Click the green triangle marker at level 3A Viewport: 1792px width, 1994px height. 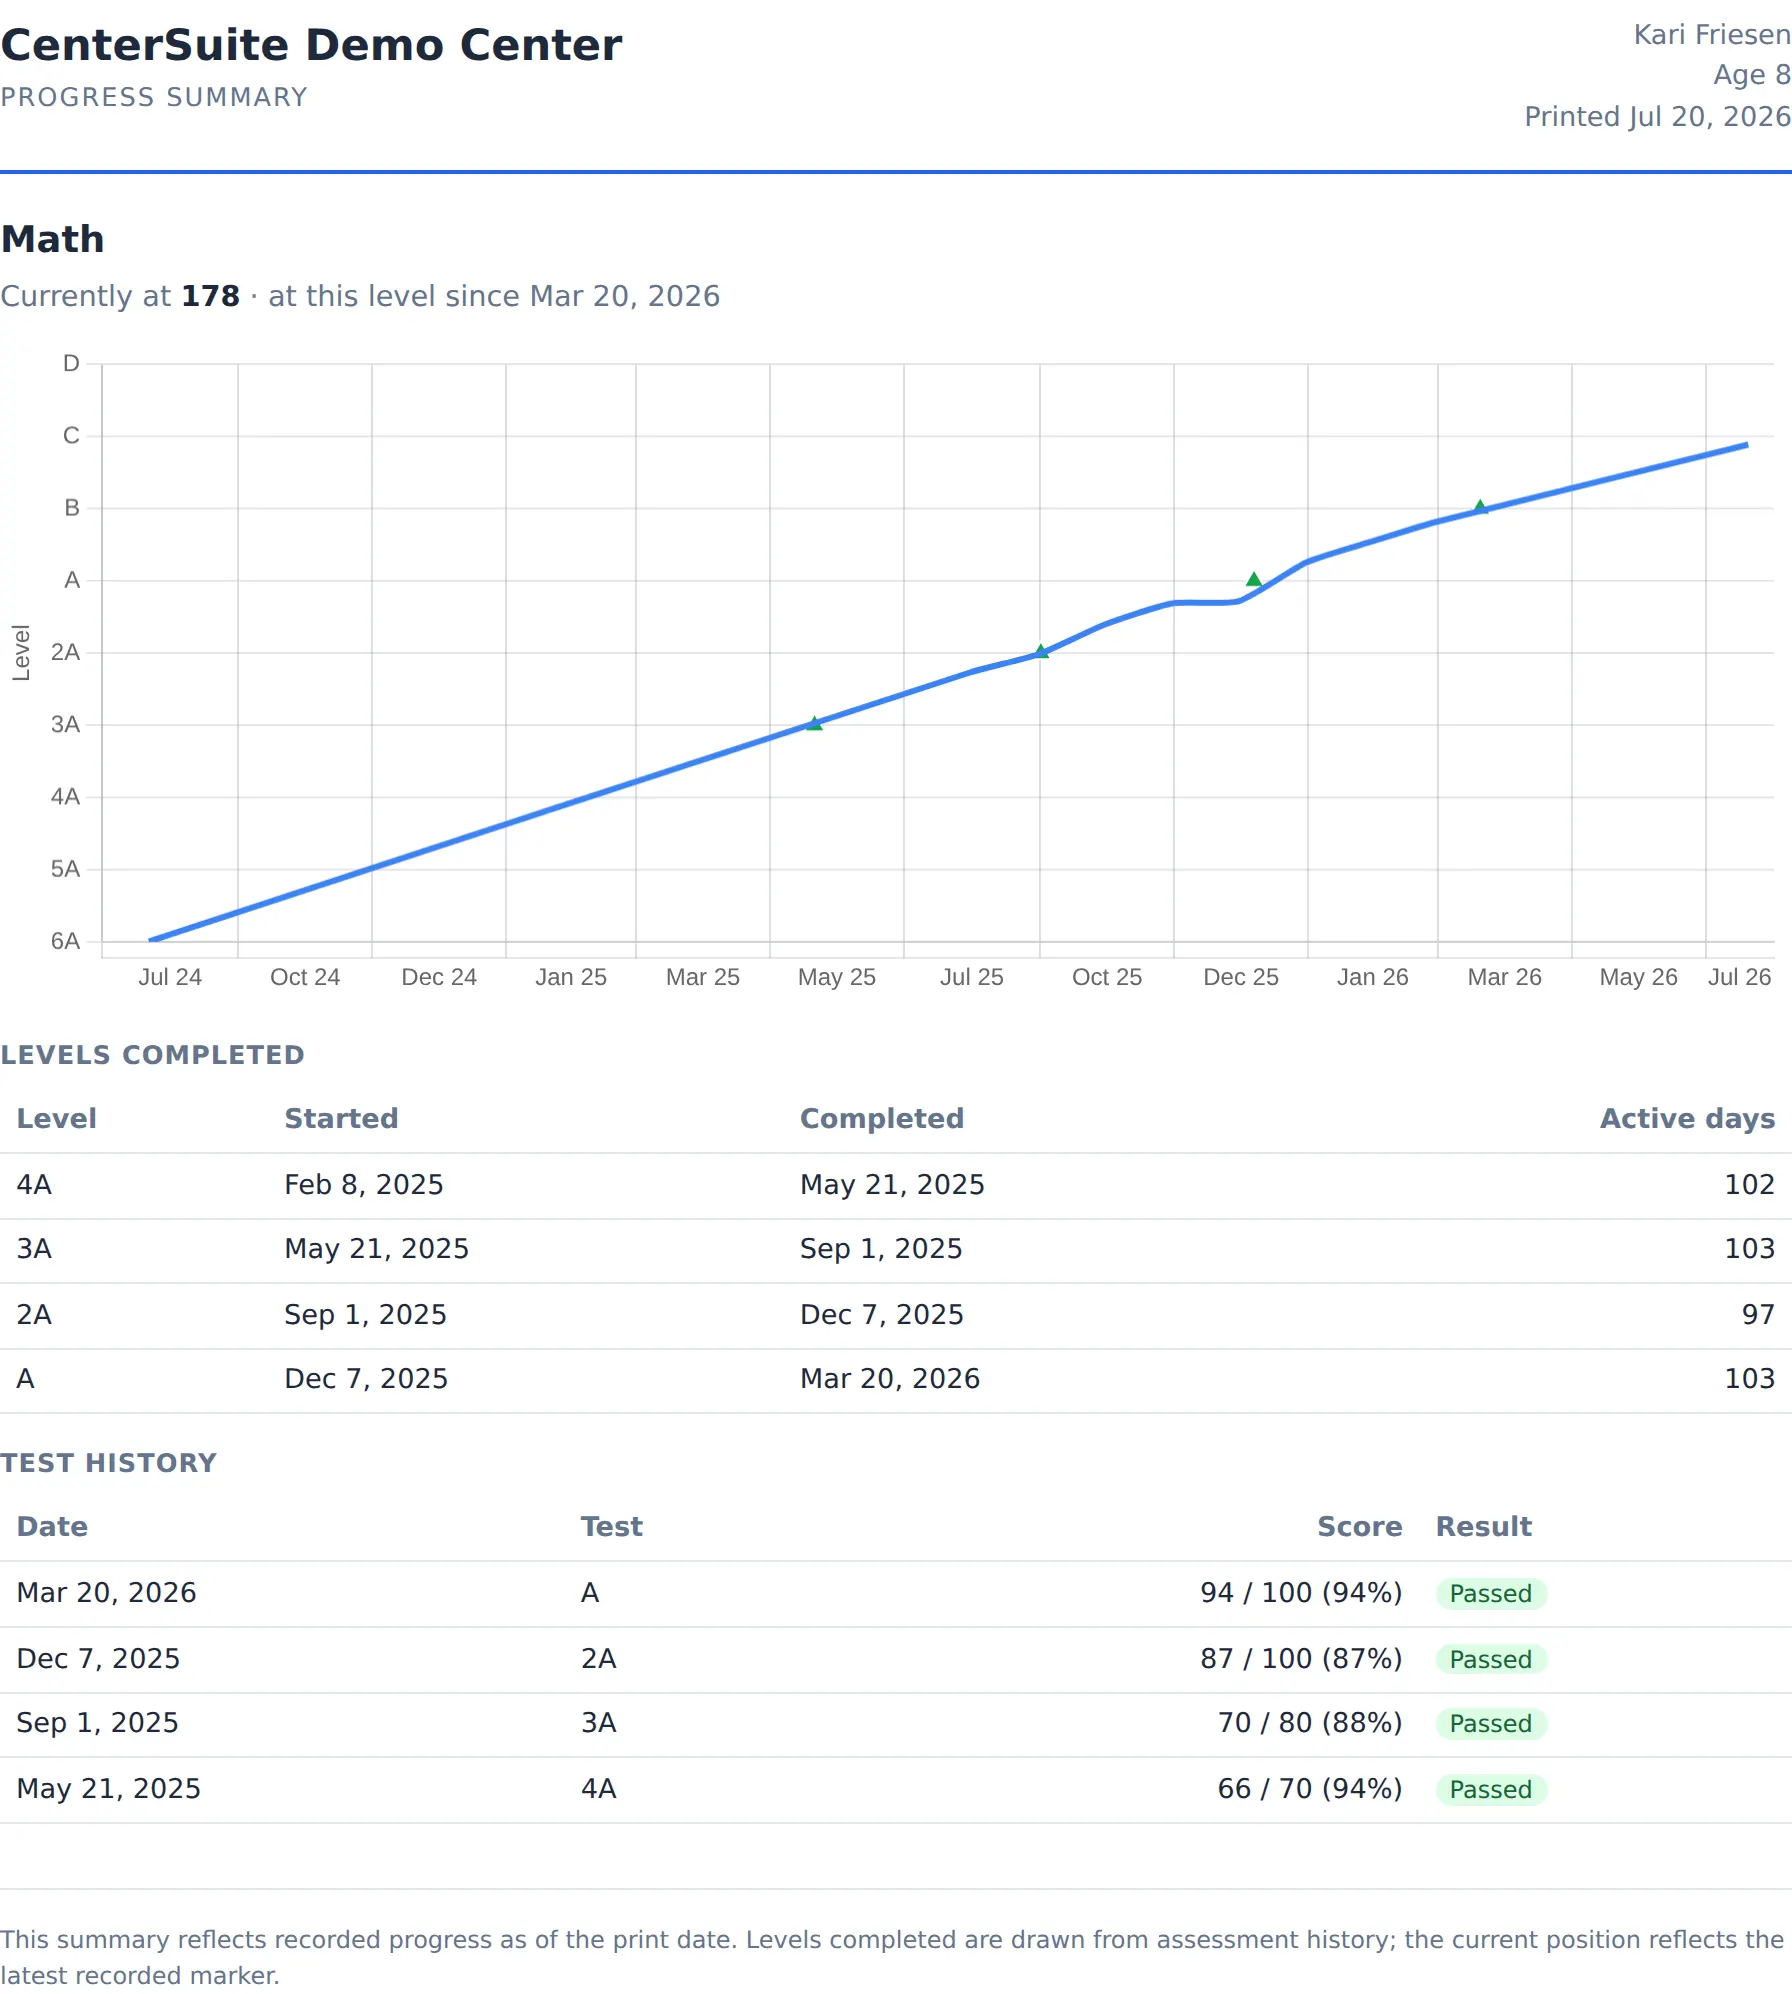point(814,723)
